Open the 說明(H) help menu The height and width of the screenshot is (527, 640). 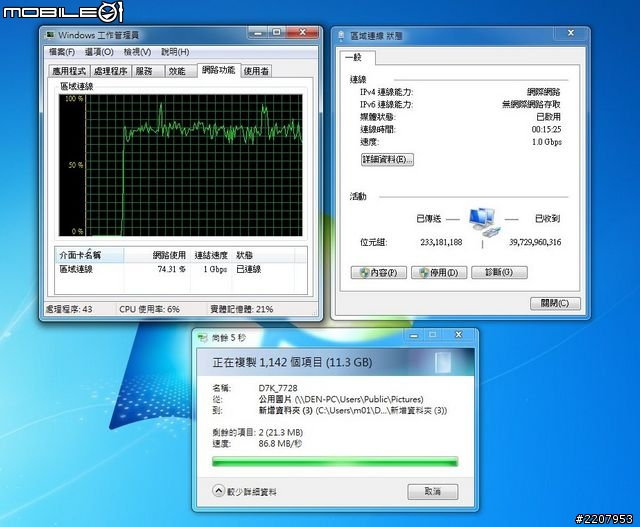[x=175, y=52]
